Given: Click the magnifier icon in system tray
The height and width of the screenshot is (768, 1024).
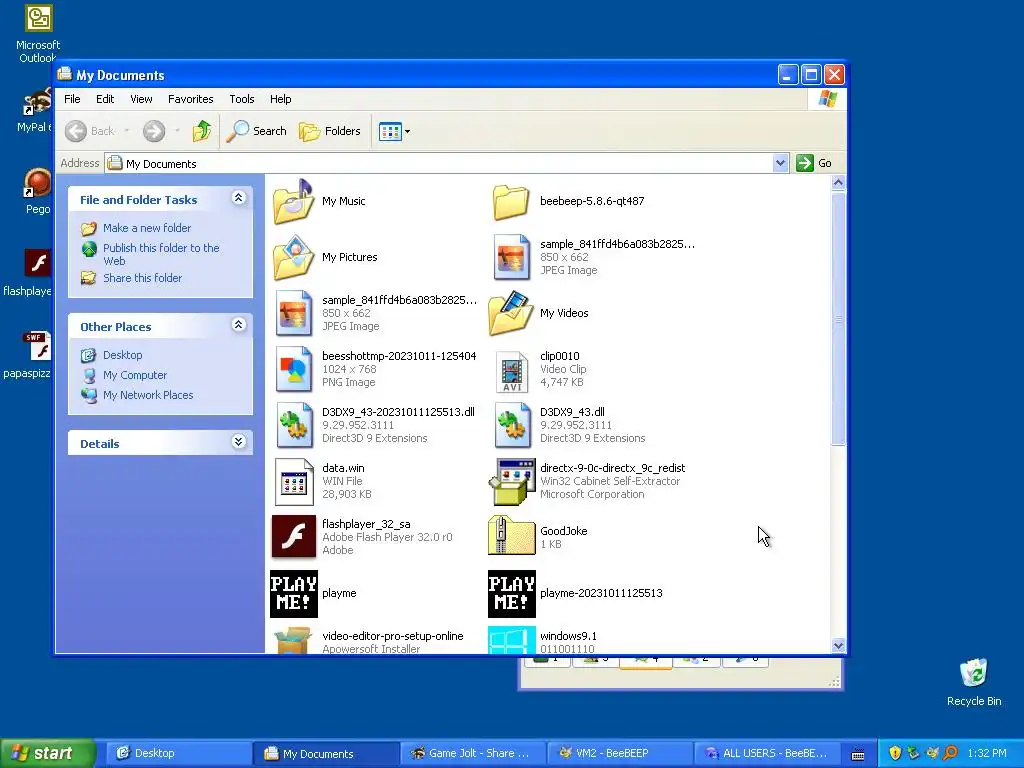Looking at the screenshot, I should click(x=951, y=753).
